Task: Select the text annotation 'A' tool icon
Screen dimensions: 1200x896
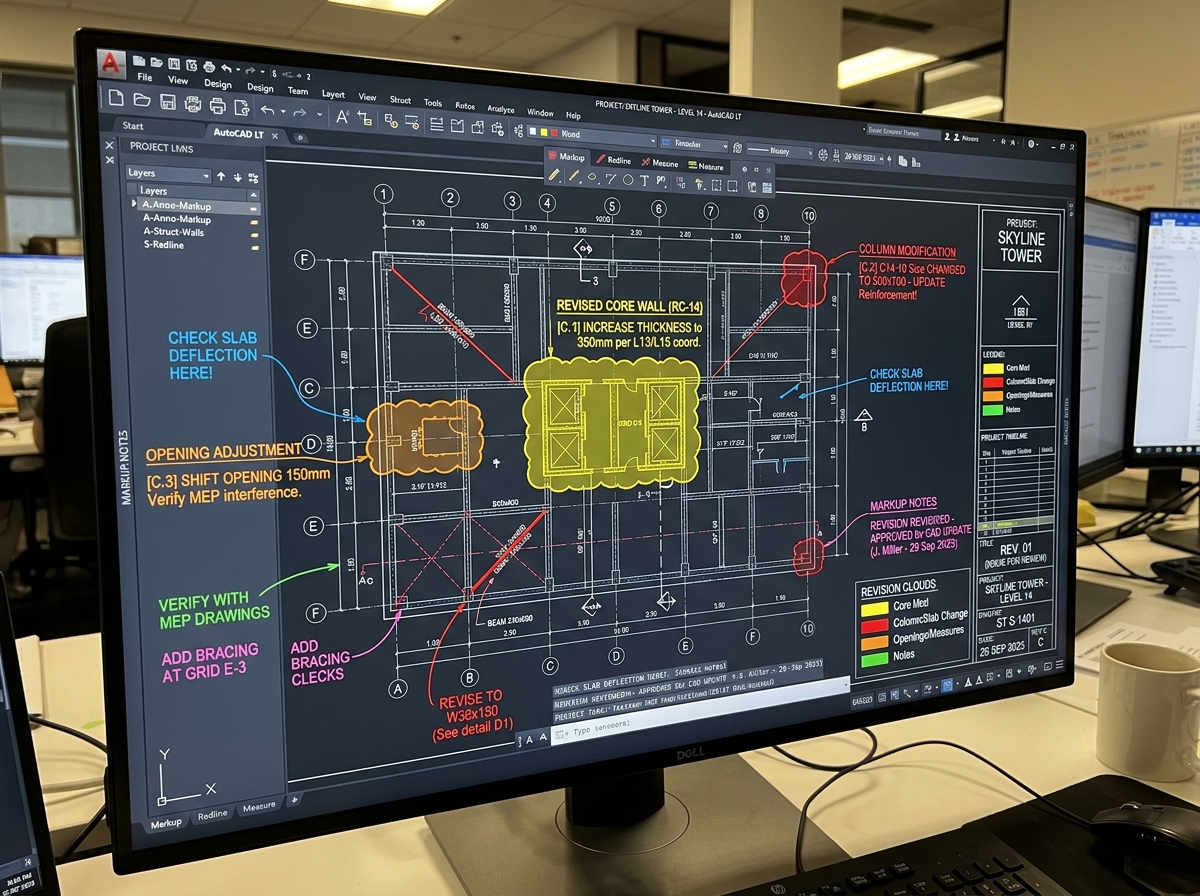Action: tap(342, 116)
